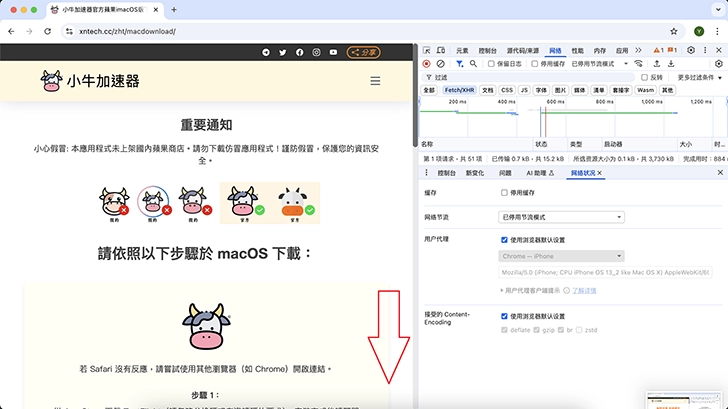This screenshot has height=409, width=728.
Task: Click the 分享 share button
Action: pyautogui.click(x=364, y=52)
